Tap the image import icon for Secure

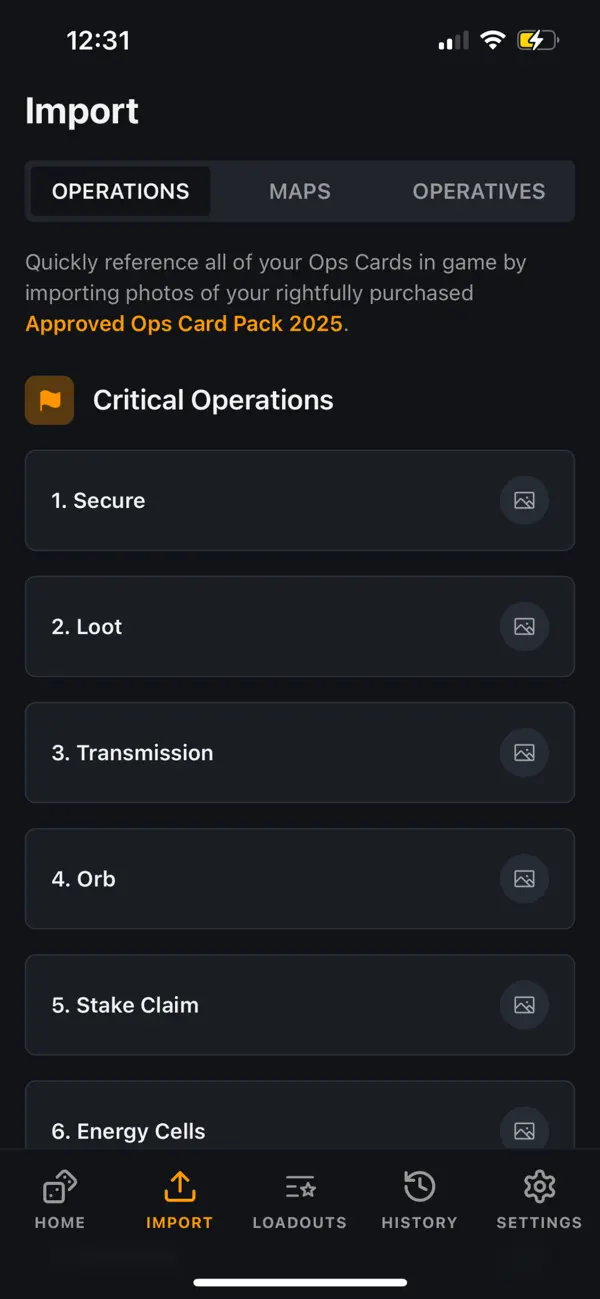click(524, 500)
